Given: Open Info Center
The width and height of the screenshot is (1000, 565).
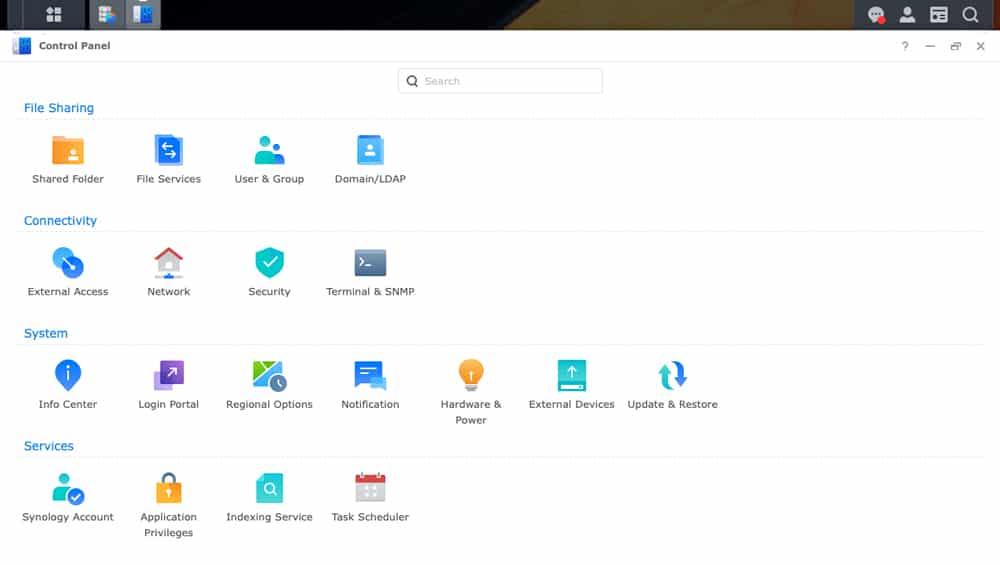Looking at the screenshot, I should (68, 385).
